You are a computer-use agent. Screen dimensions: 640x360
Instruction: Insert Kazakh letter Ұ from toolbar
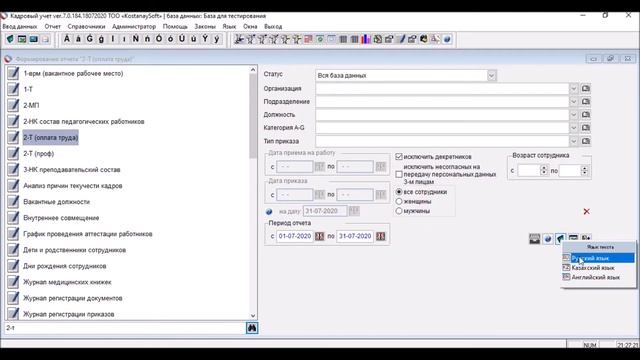click(182, 39)
